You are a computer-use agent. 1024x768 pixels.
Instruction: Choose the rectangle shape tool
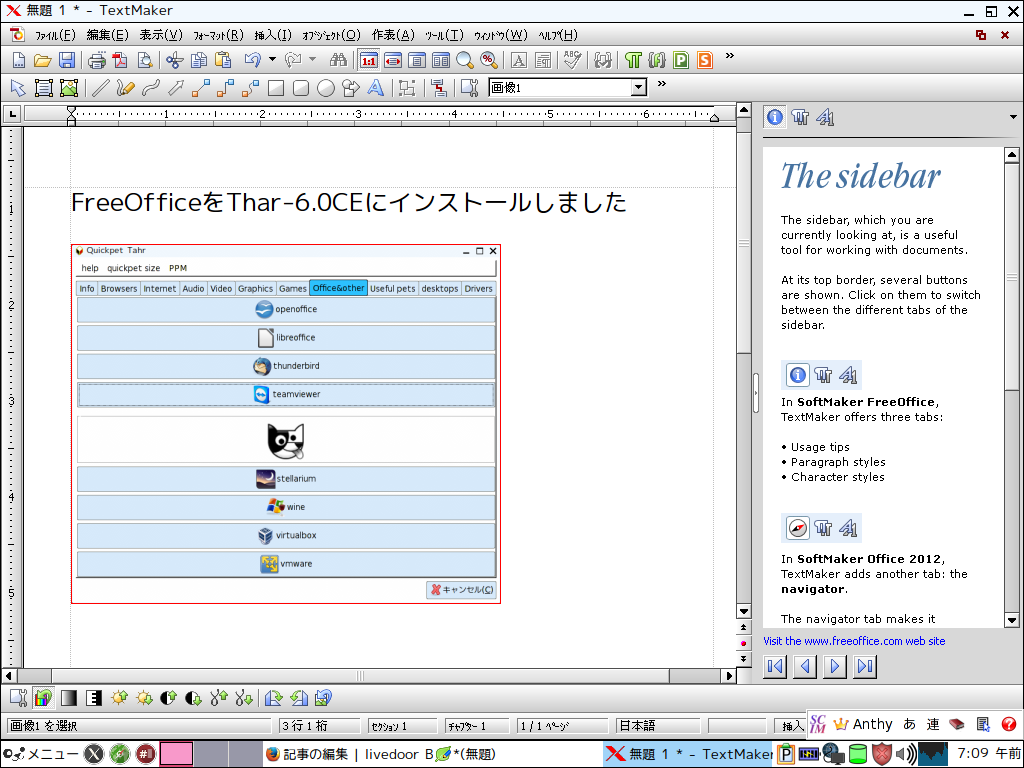tap(276, 88)
